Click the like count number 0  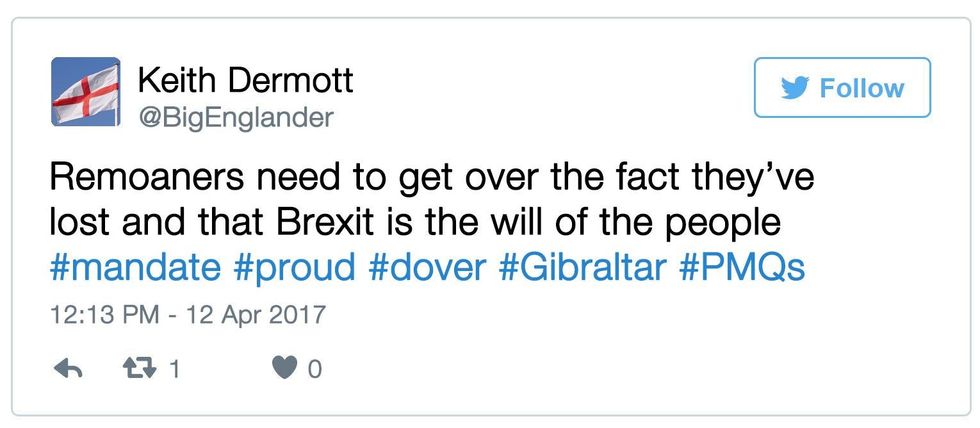pyautogui.click(x=314, y=370)
